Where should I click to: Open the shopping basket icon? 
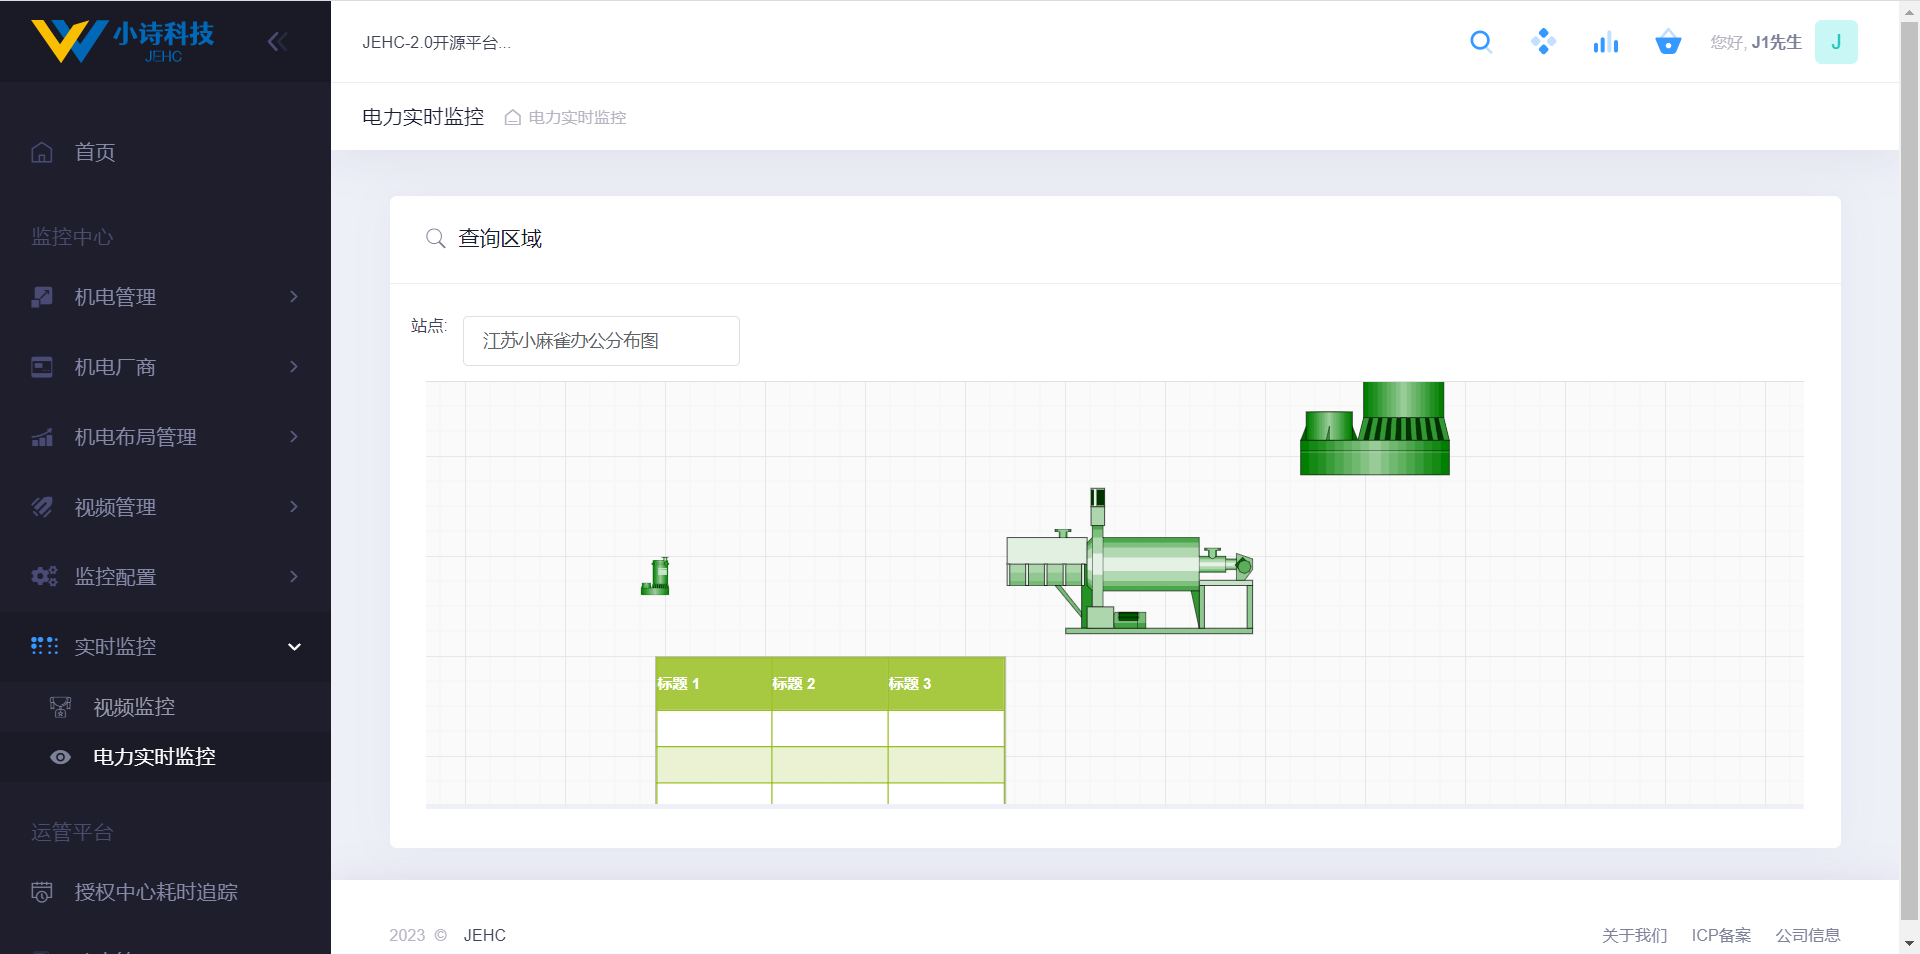pos(1668,42)
